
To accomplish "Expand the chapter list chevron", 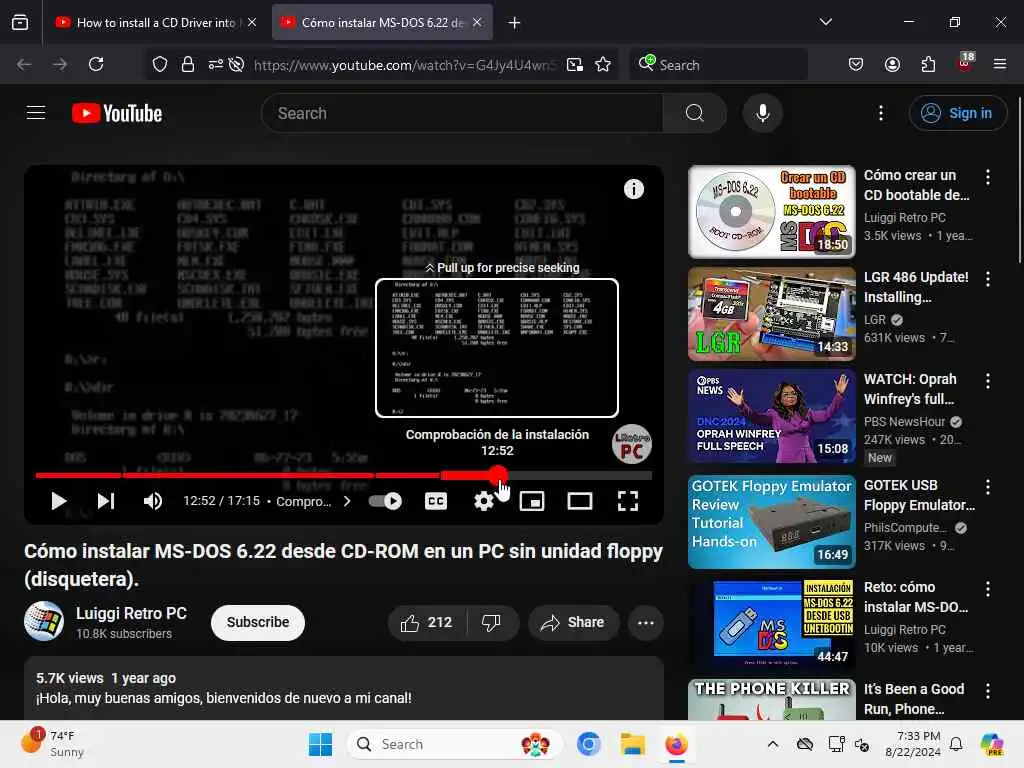I will (x=347, y=501).
